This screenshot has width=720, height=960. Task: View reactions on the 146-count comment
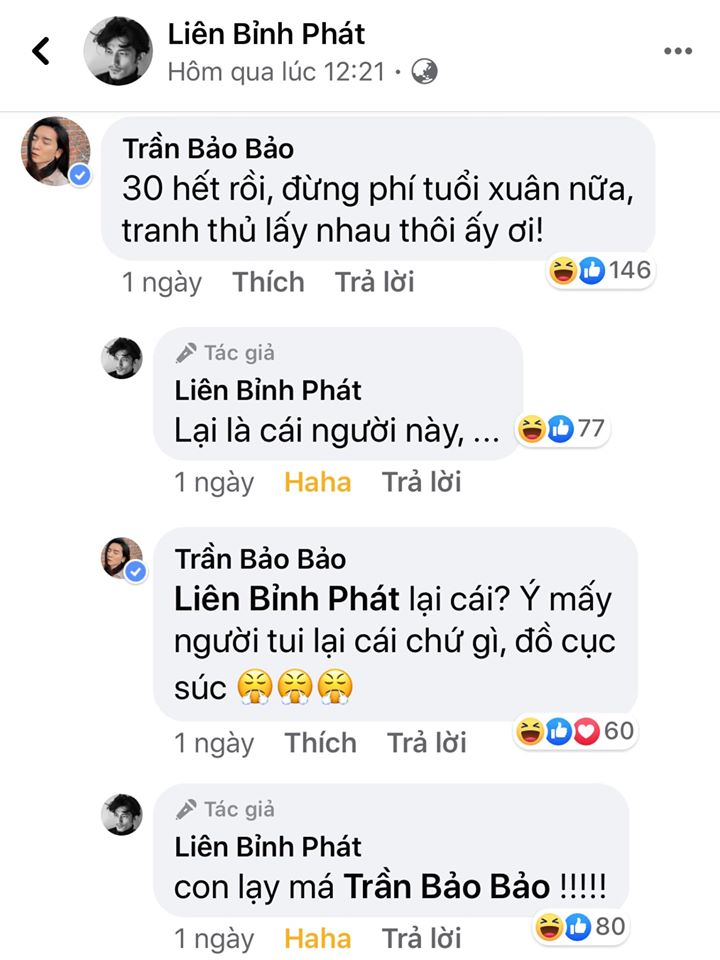pos(600,270)
